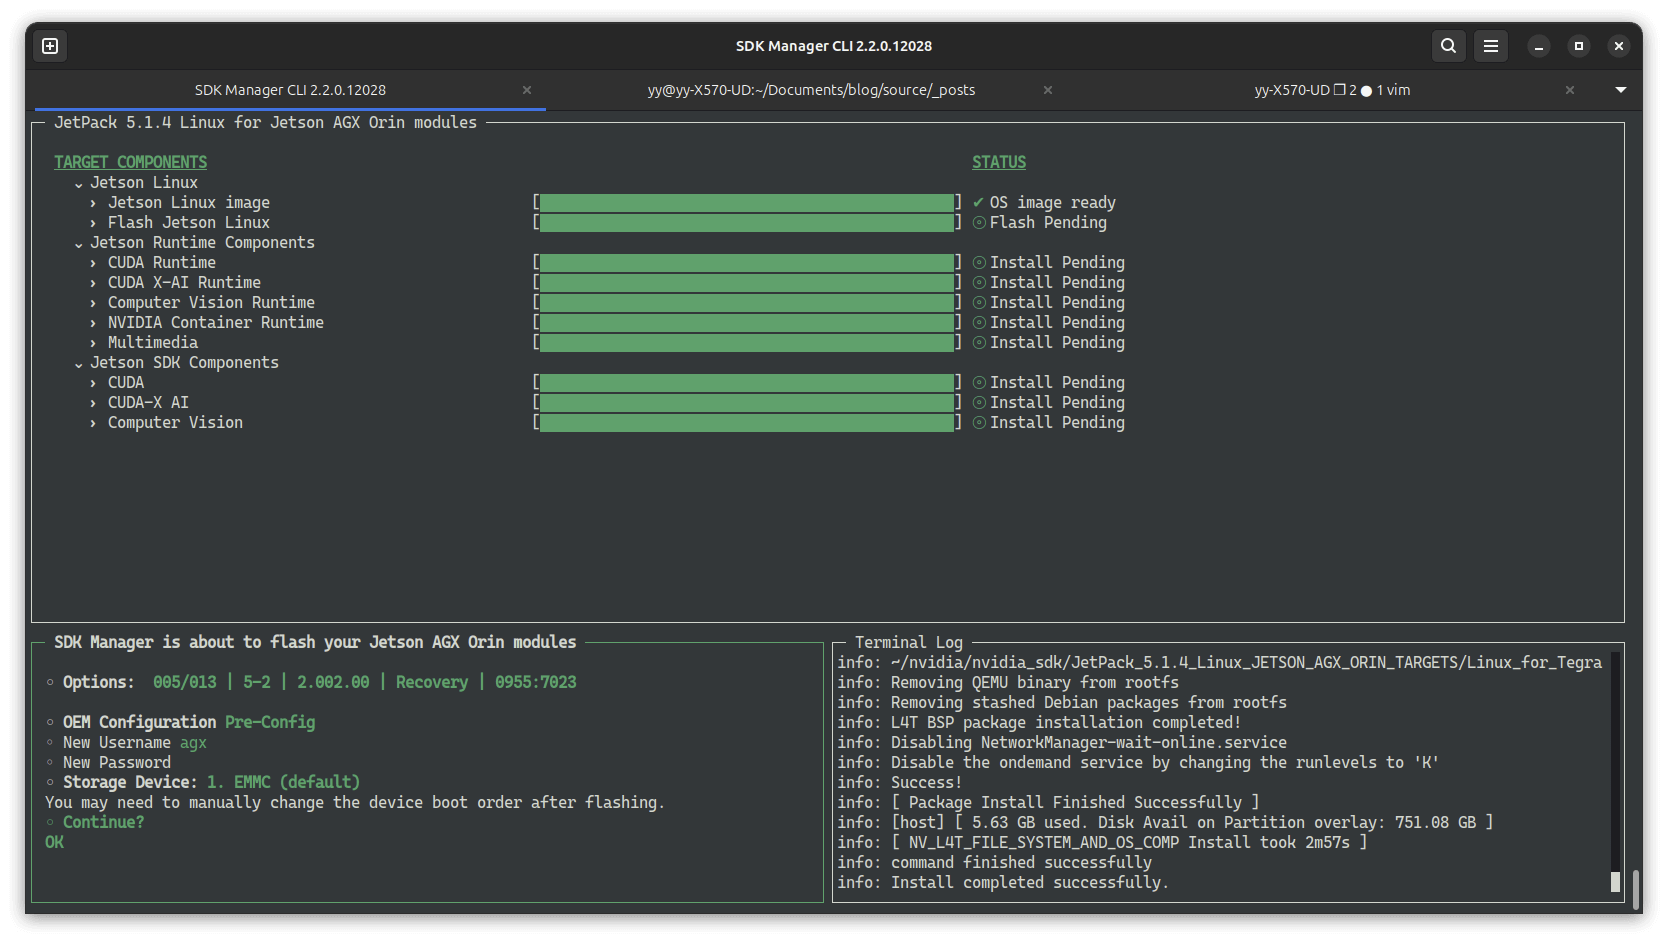Expand the Multimedia item

tap(93, 343)
